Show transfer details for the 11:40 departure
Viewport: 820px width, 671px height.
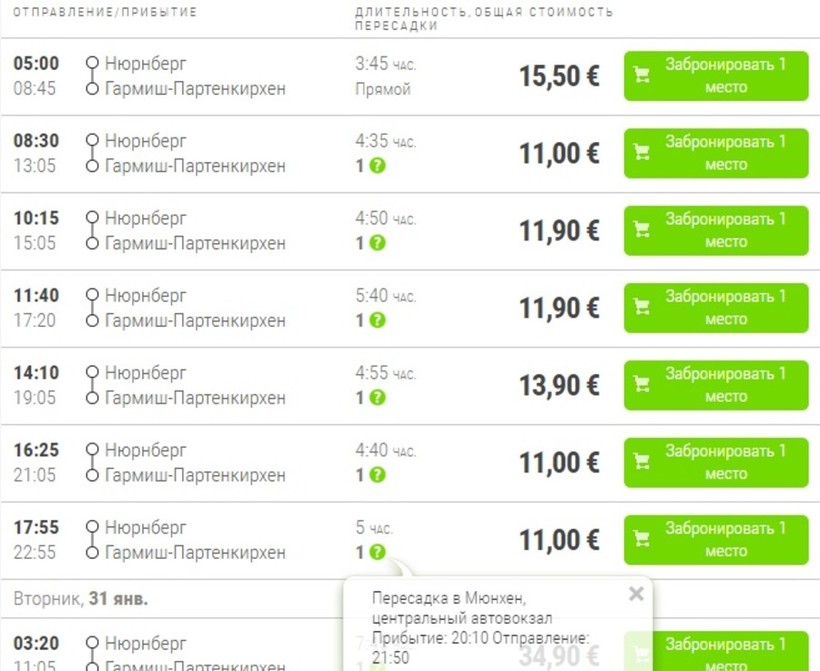[x=377, y=321]
